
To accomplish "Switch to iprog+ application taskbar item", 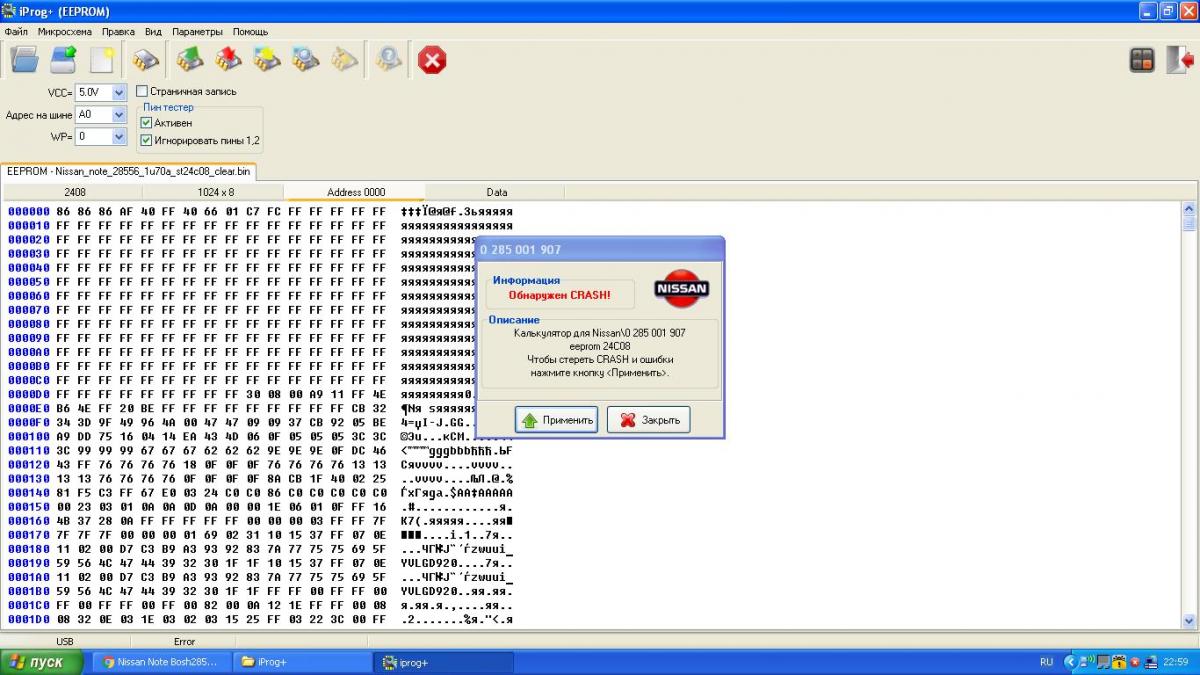I will tap(444, 662).
